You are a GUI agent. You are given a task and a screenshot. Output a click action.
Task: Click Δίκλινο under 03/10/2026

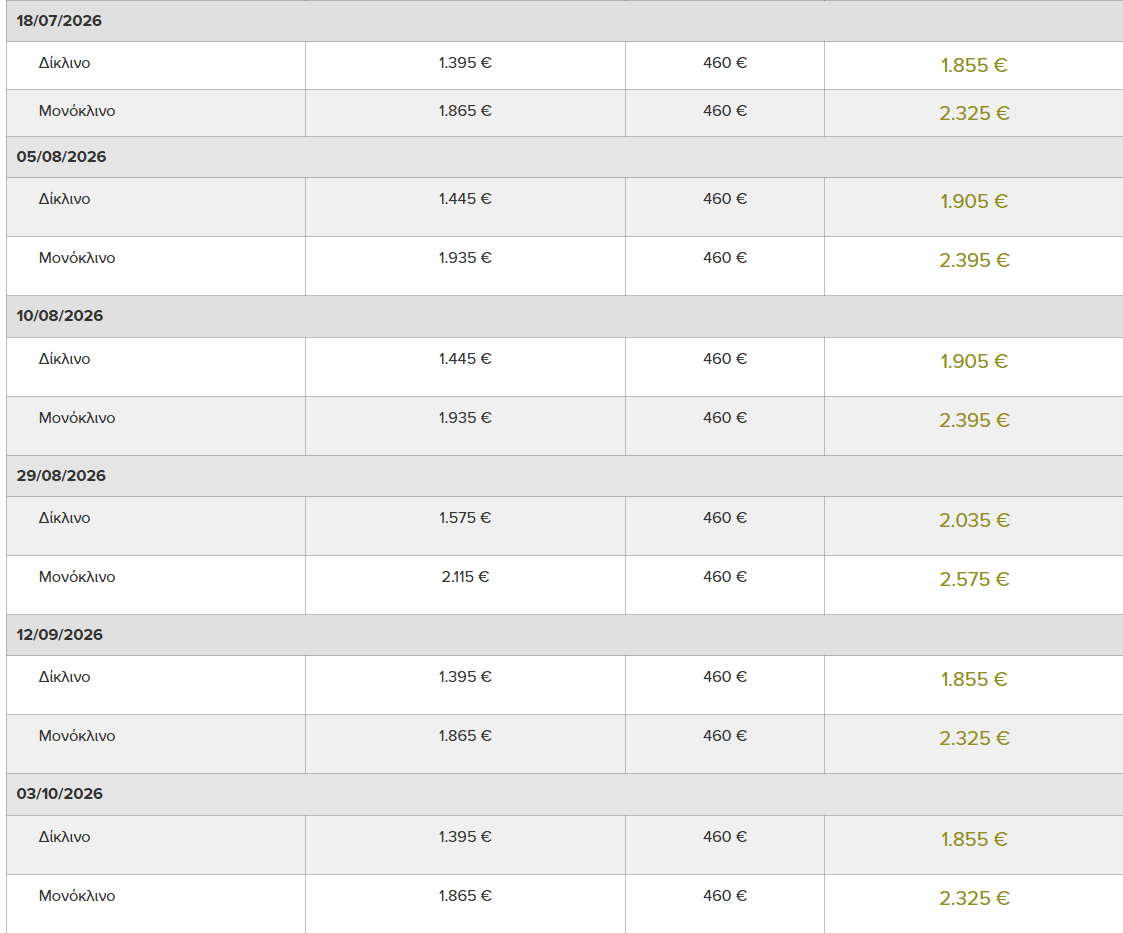[x=64, y=837]
